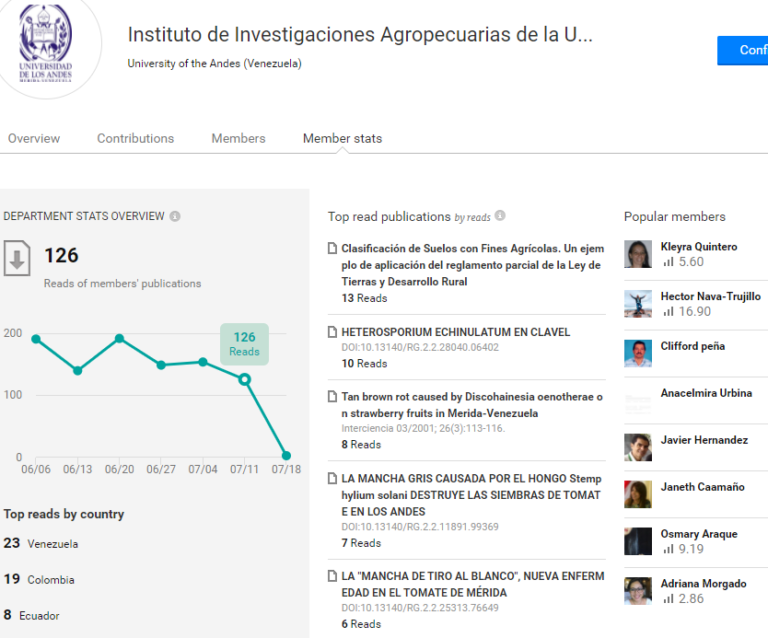Click Adriana Morgado's avatar thumbnail
This screenshot has width=768, height=638.
coord(638,591)
